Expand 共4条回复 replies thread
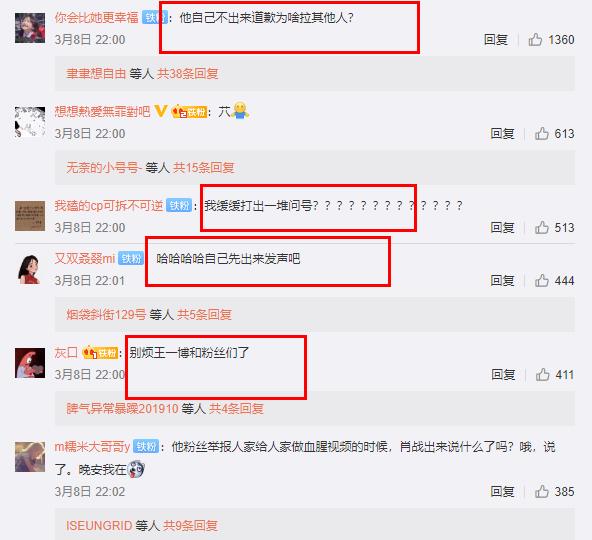The width and height of the screenshot is (592, 540). (x=236, y=408)
